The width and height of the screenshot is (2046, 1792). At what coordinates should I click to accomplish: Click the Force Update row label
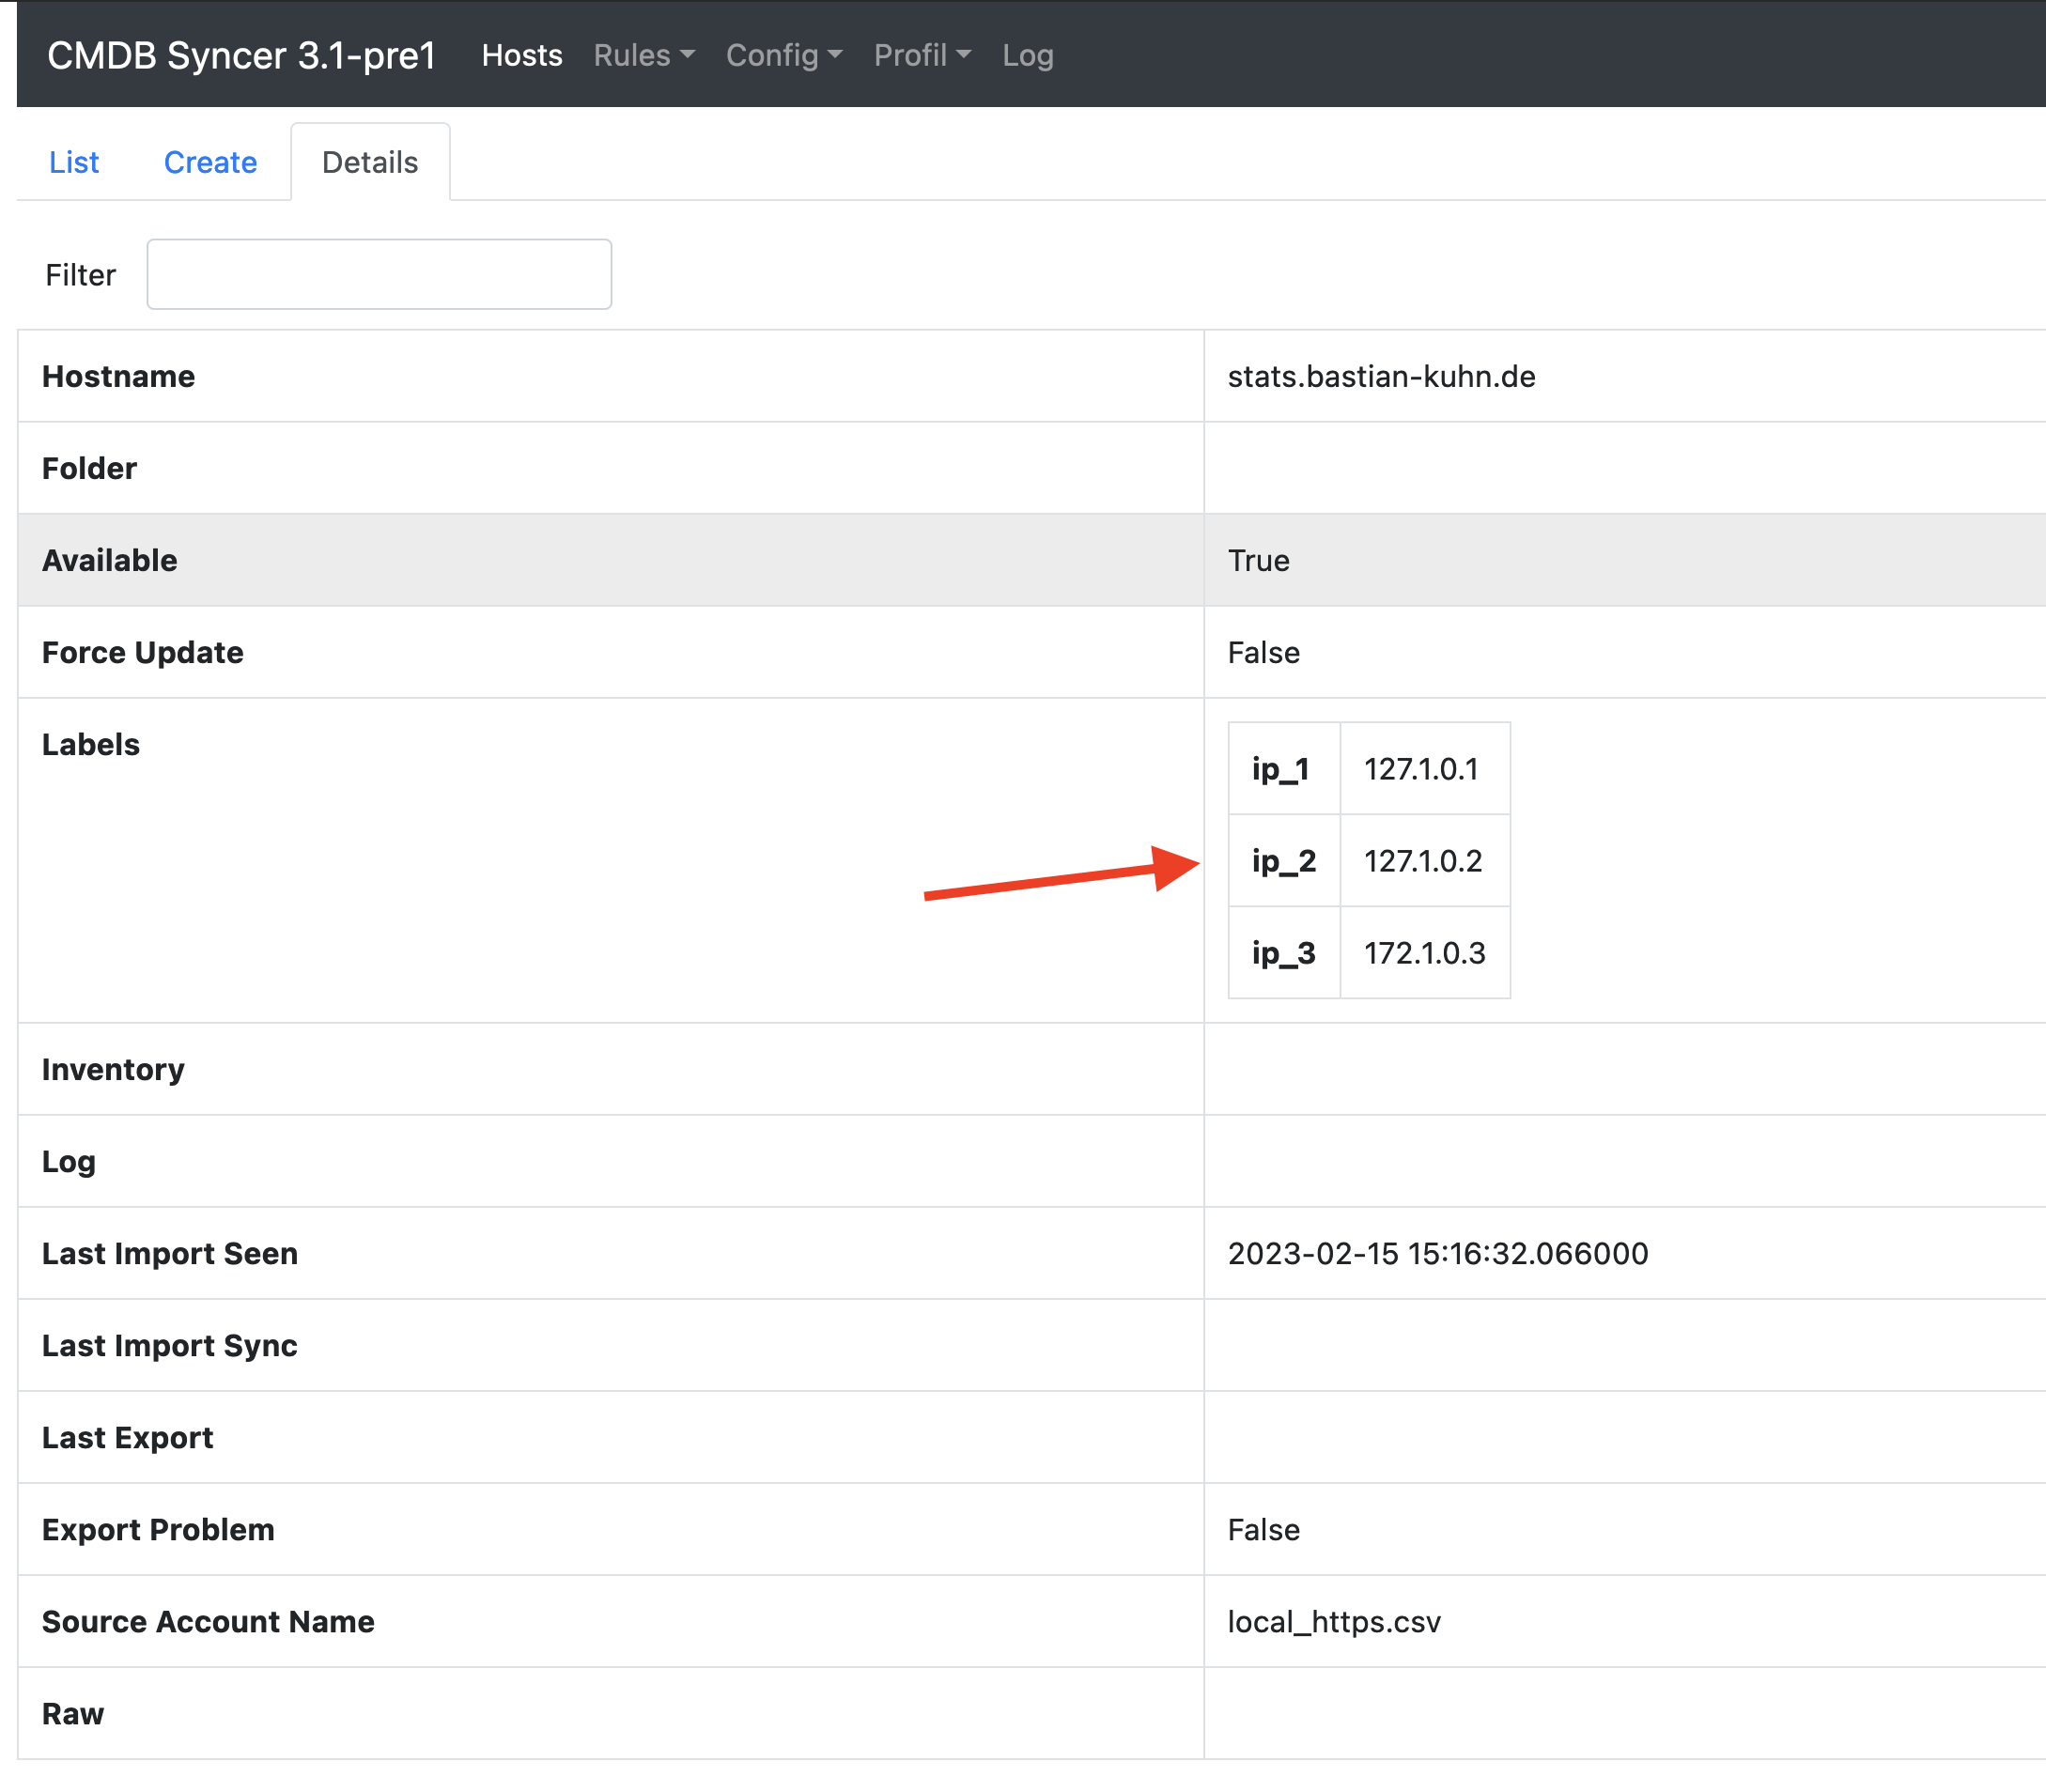[143, 652]
